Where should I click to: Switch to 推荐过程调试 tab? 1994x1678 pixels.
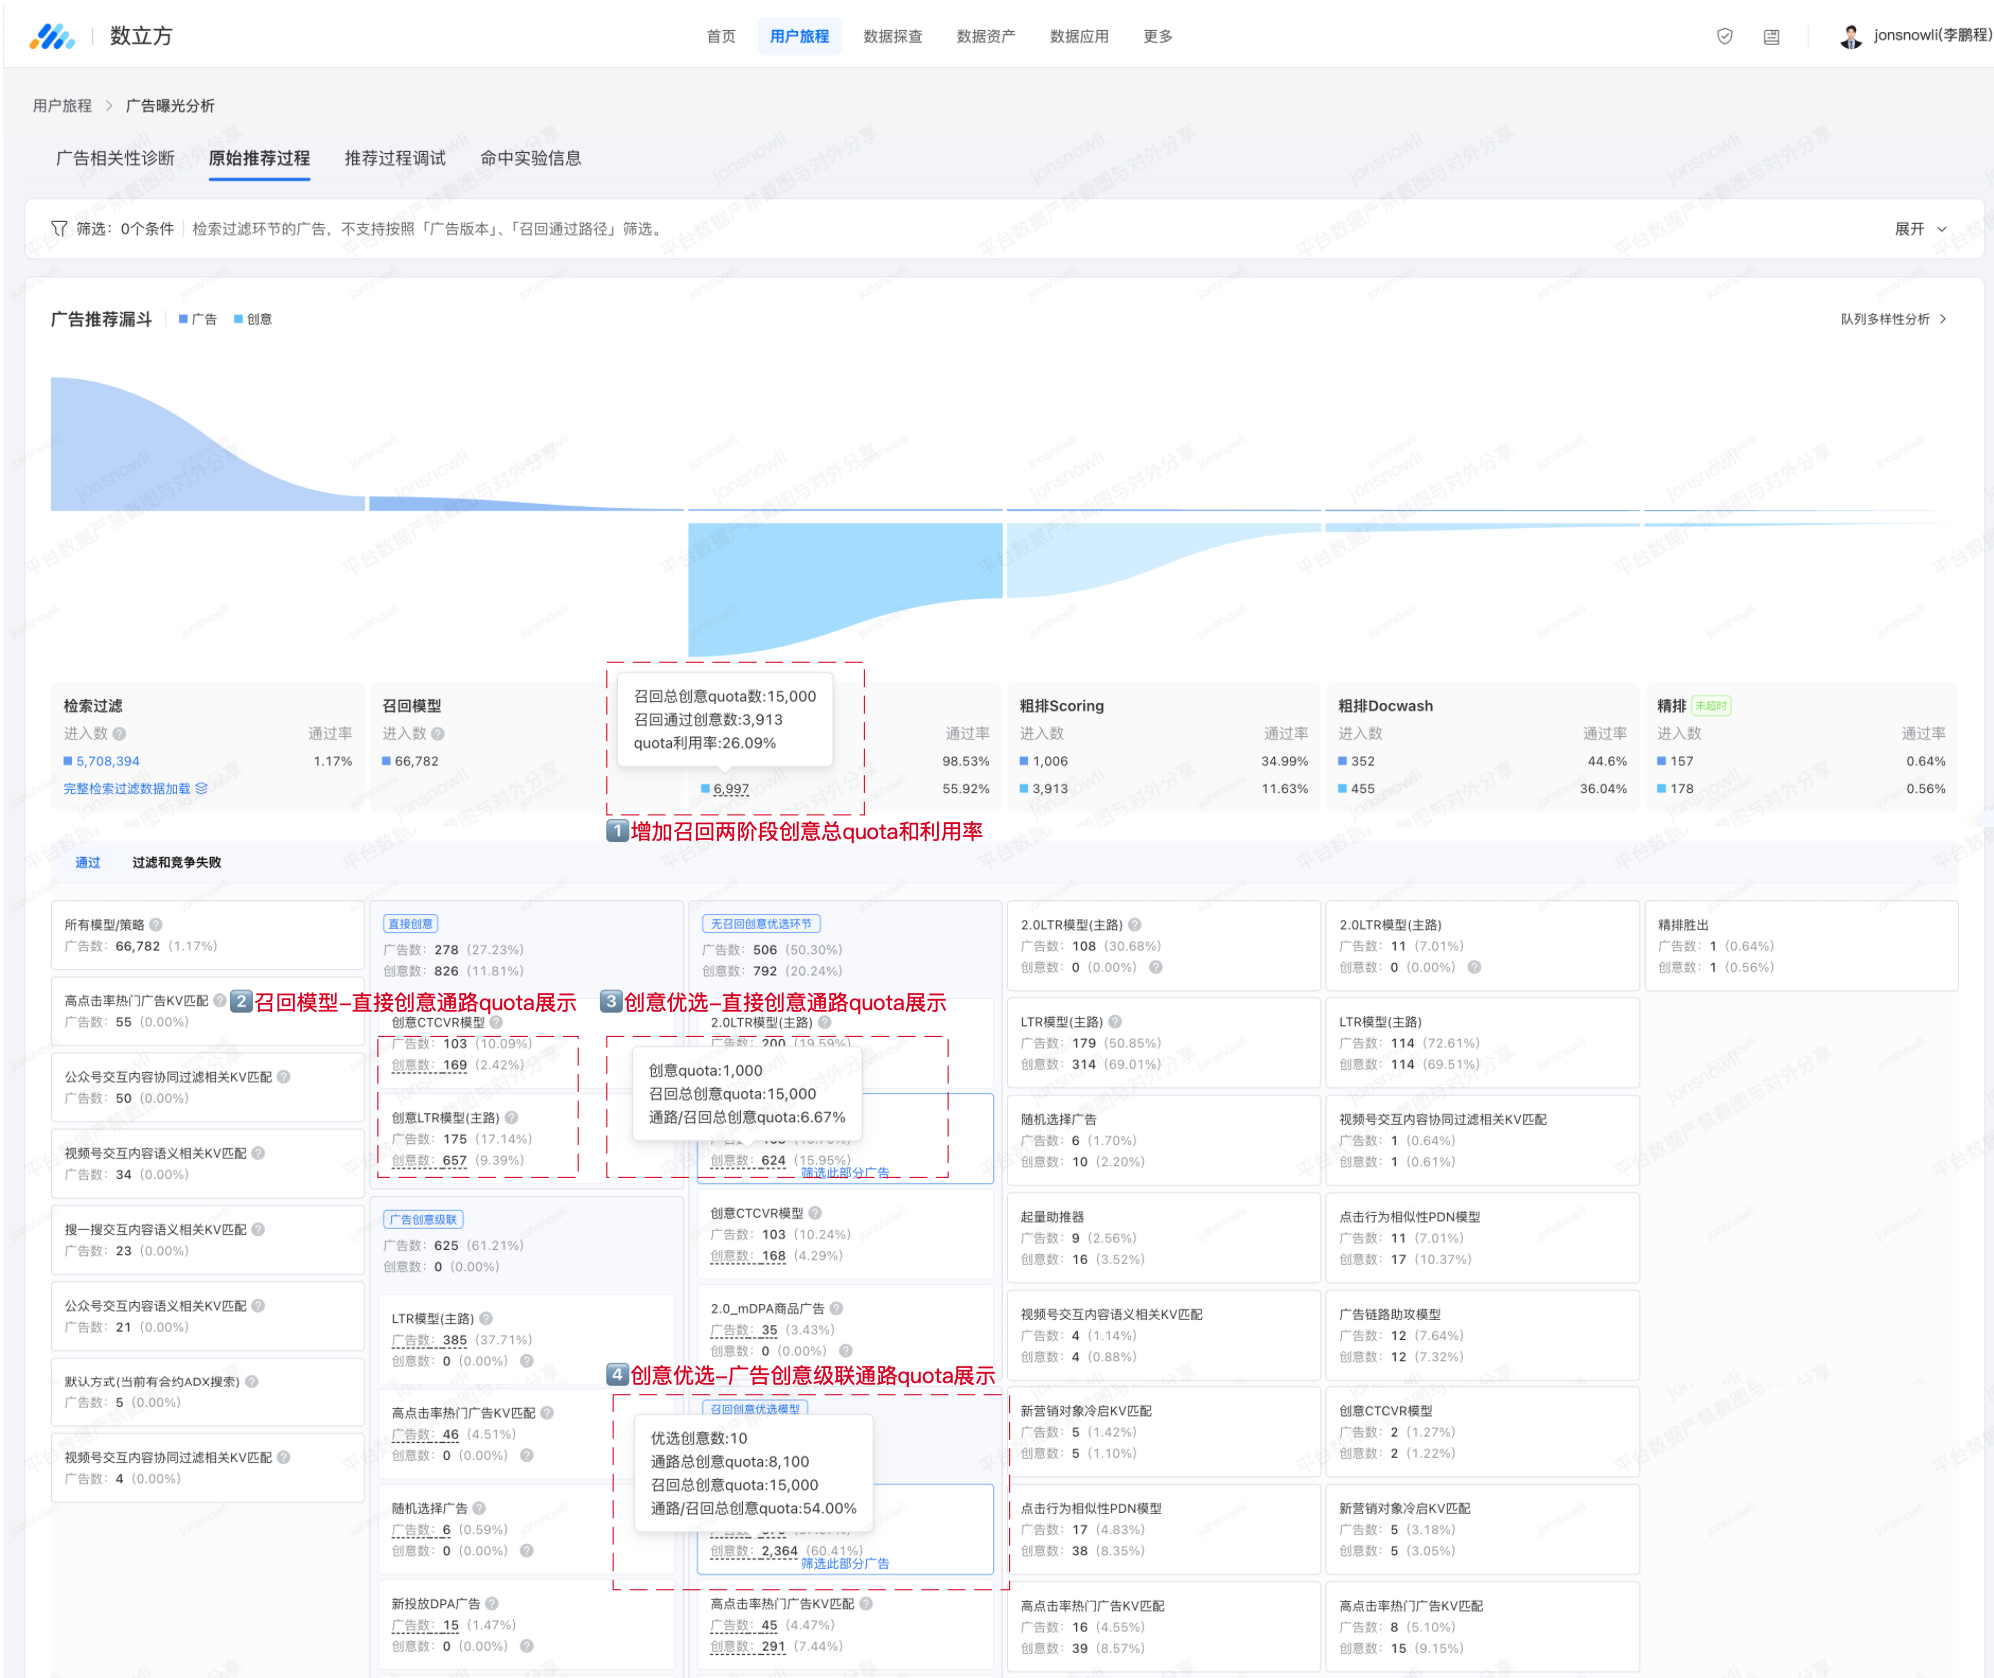395,158
